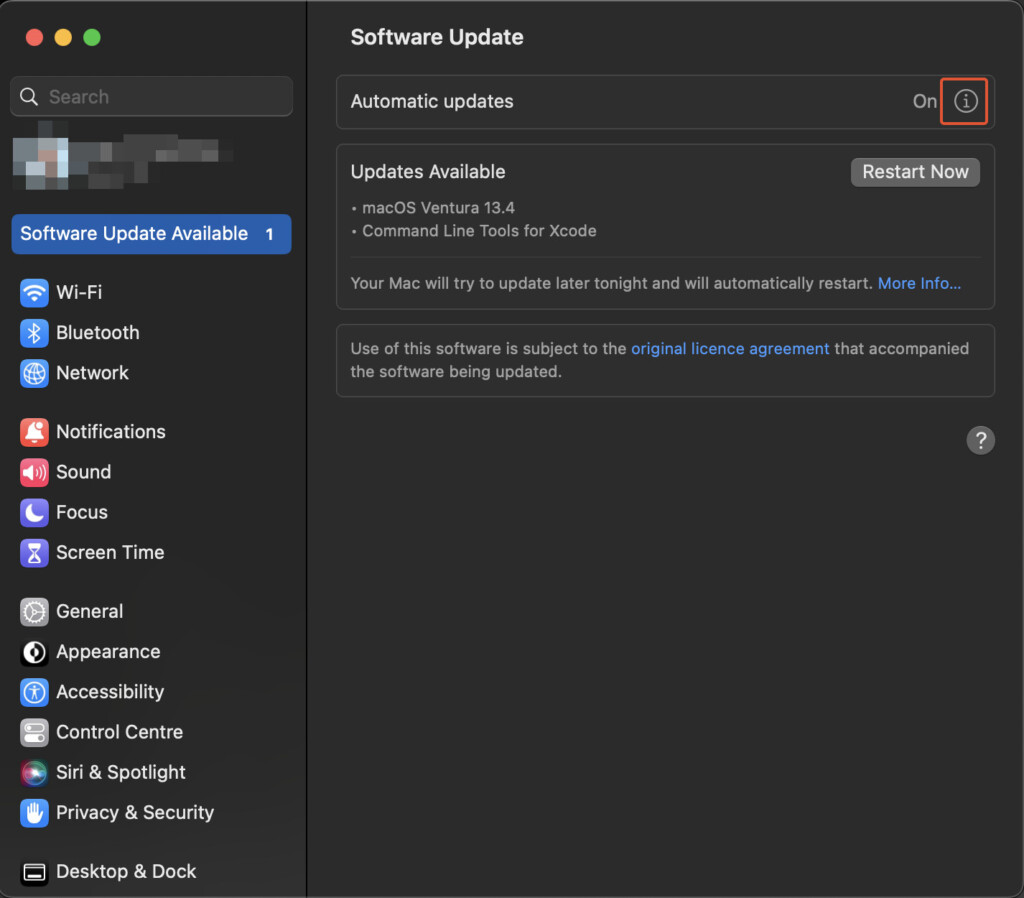Screen dimensions: 1024x898
Task: Open the original licence agreement link
Action: [730, 349]
